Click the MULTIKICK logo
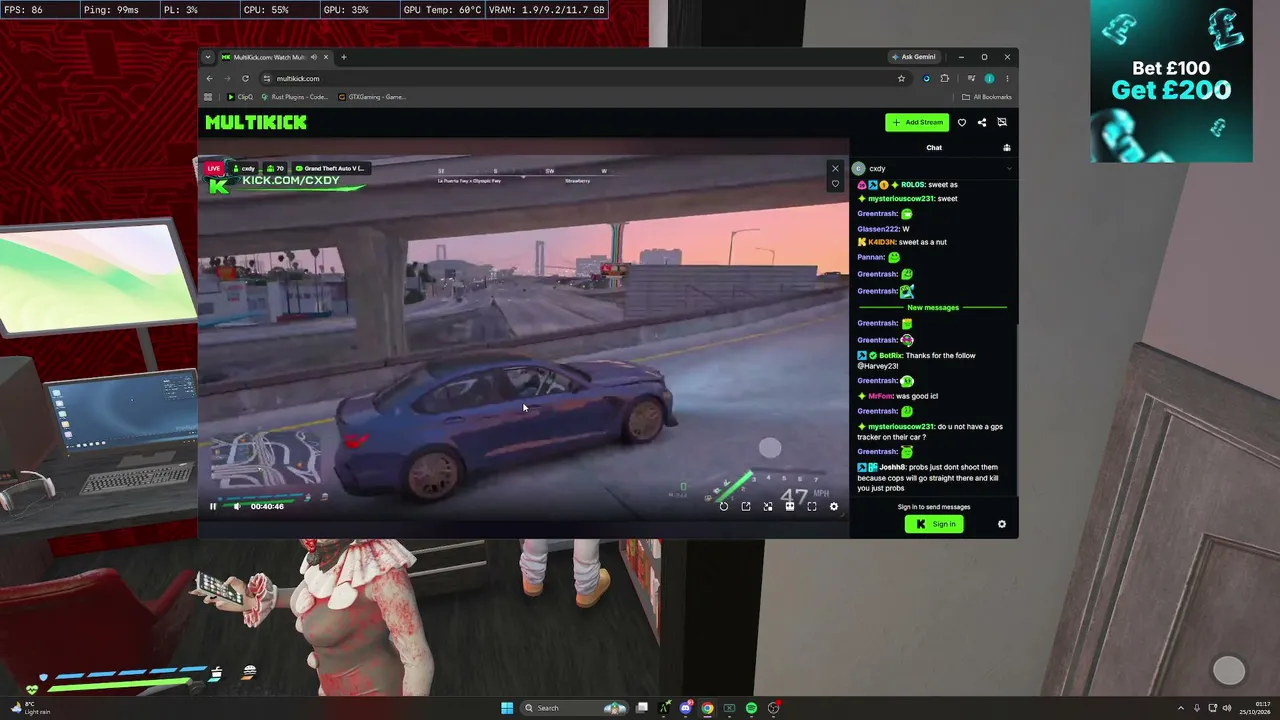Viewport: 1280px width, 720px height. [256, 122]
